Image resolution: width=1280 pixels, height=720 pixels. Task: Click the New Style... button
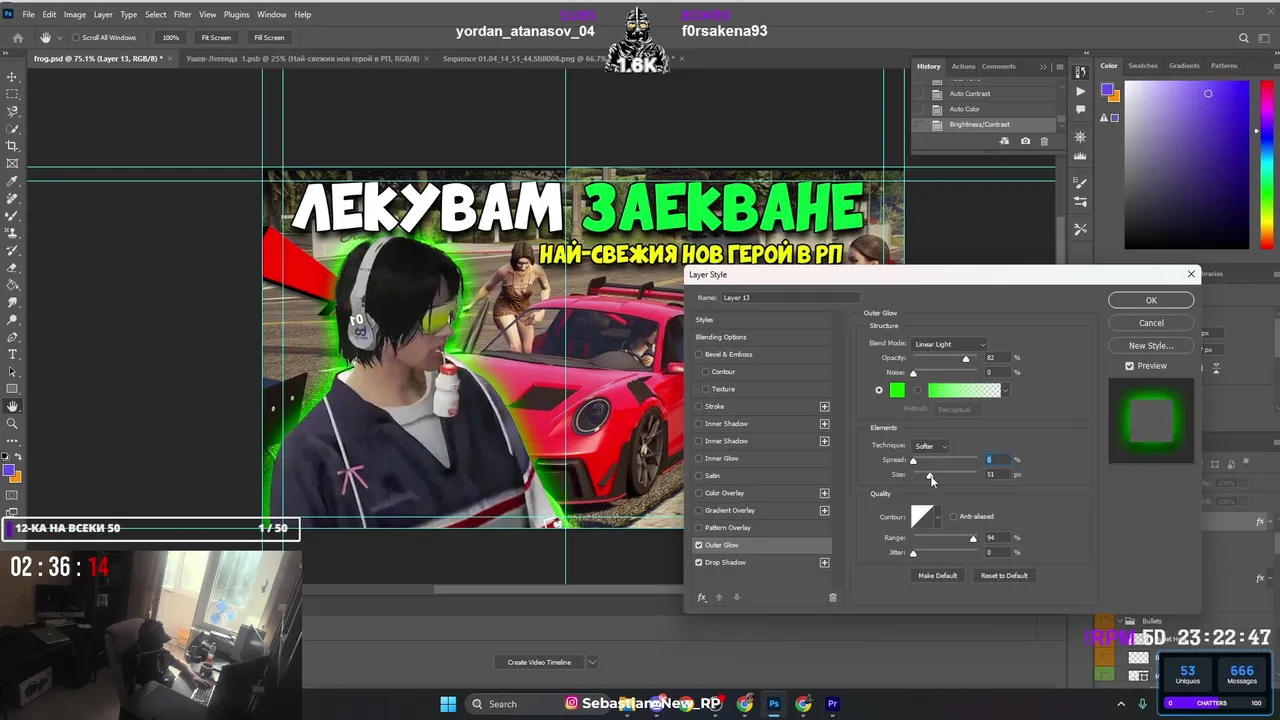tap(1151, 346)
